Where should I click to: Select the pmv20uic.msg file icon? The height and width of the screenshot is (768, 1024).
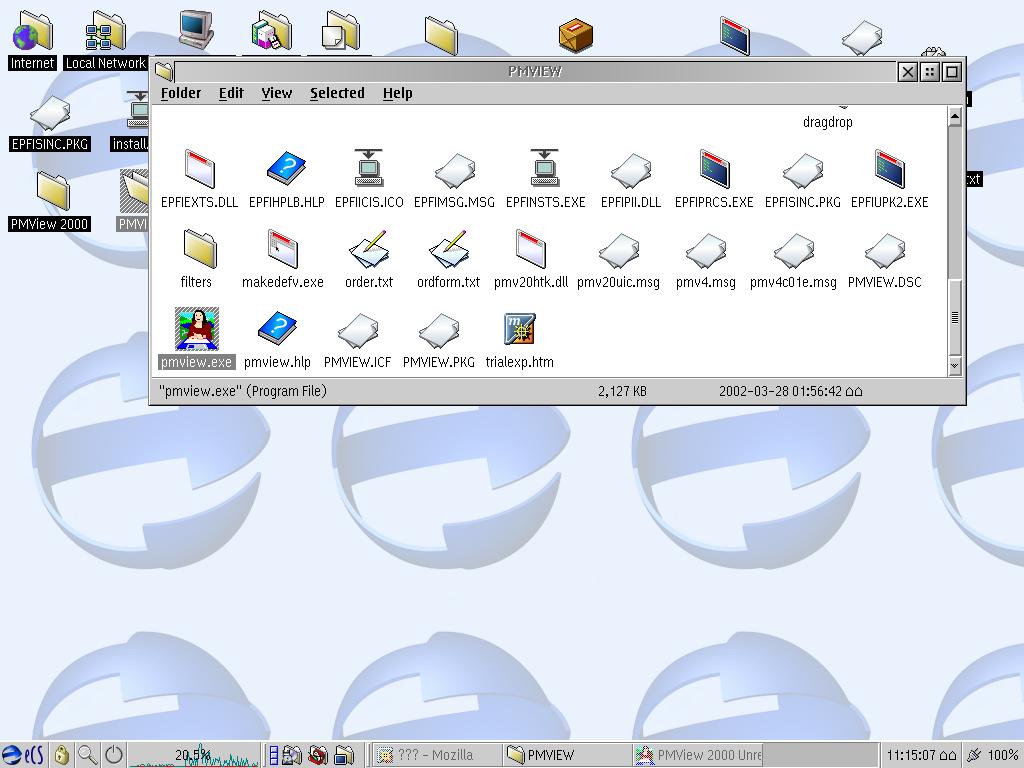point(618,251)
